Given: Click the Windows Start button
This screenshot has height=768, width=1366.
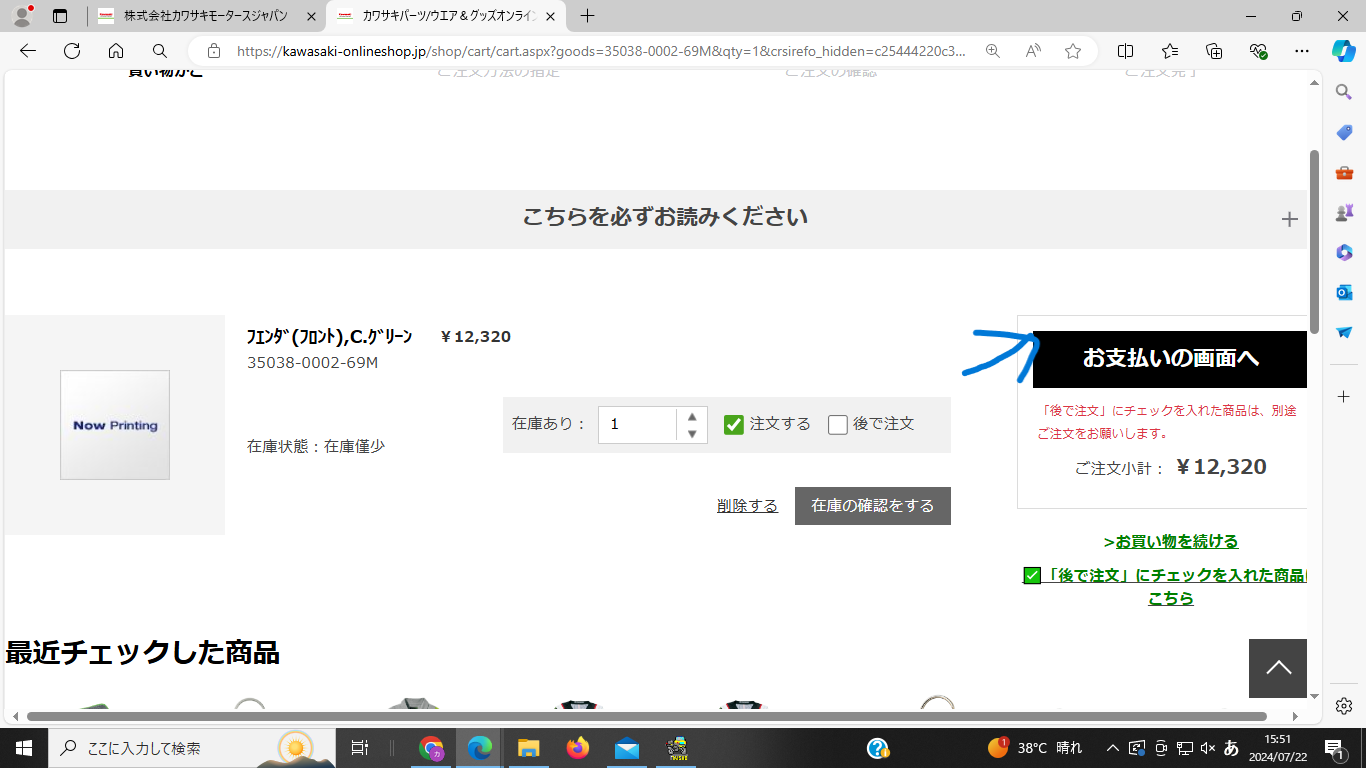Looking at the screenshot, I should coord(24,748).
